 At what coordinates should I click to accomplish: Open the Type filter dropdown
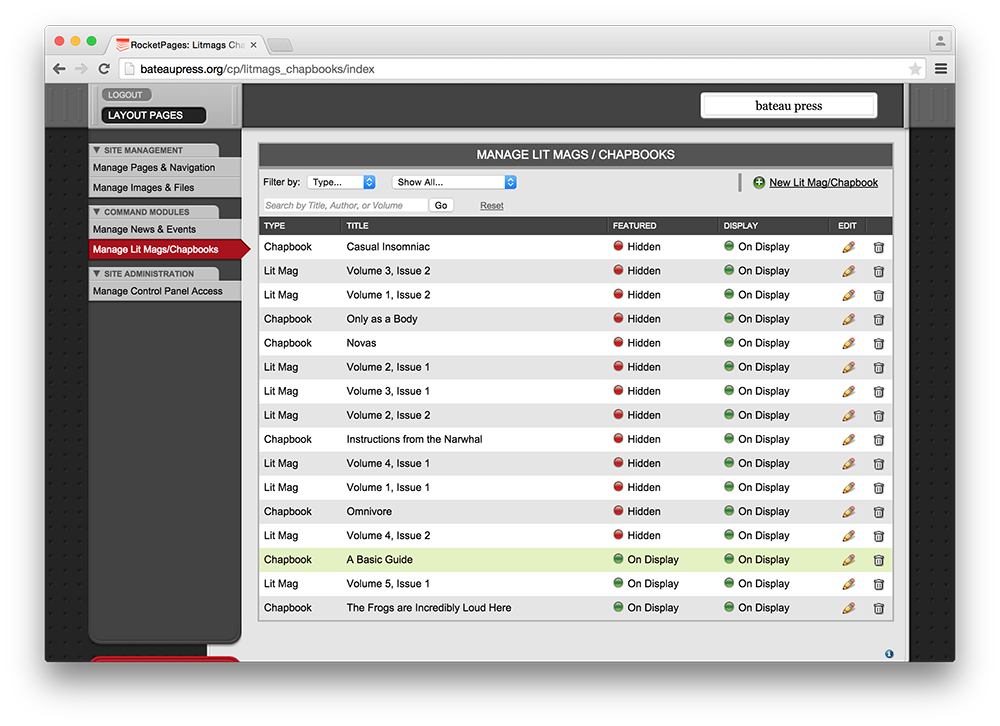coord(341,182)
